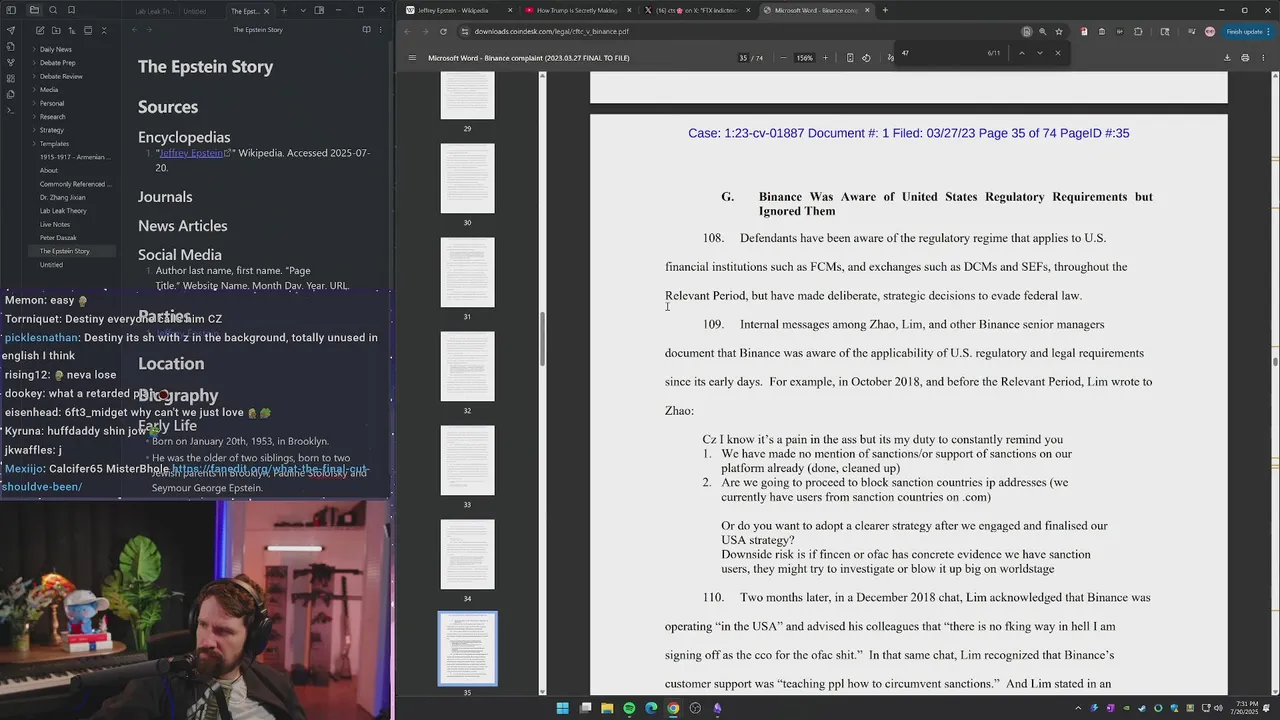This screenshot has height=720, width=1280.
Task: Close the find in page bar
Action: (x=1058, y=53)
